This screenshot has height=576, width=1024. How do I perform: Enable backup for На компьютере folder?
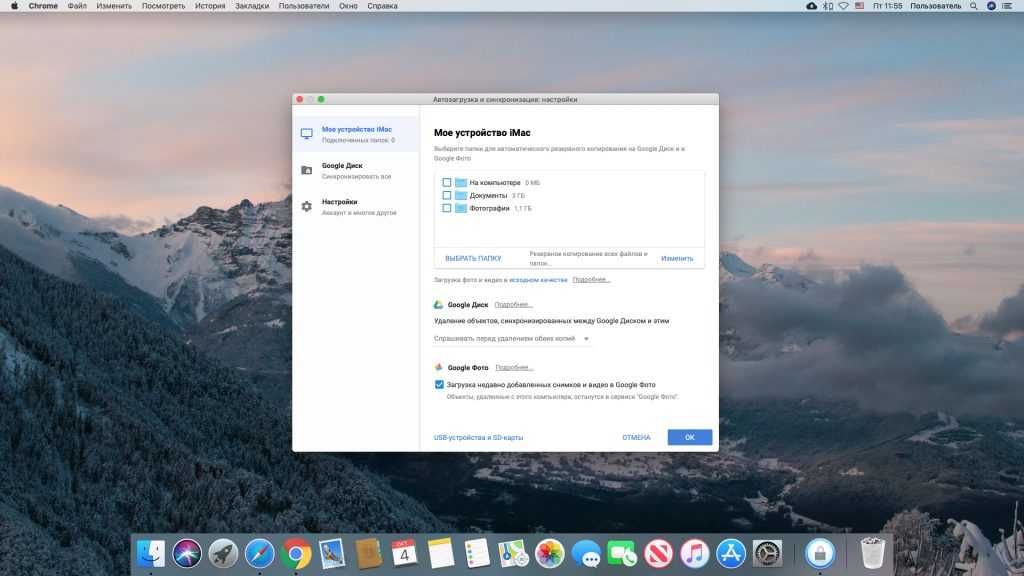(x=447, y=183)
